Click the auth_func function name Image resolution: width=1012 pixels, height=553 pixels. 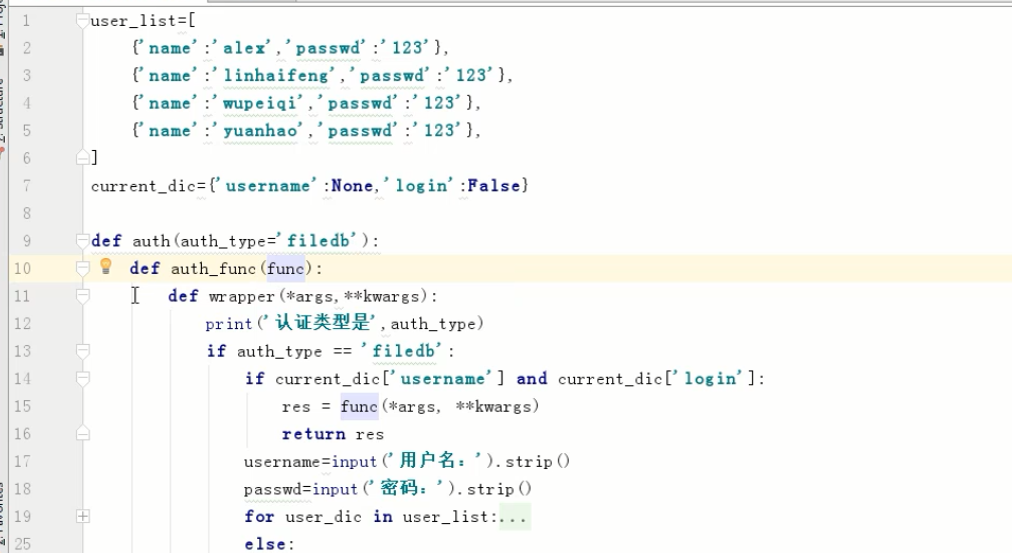coord(213,269)
